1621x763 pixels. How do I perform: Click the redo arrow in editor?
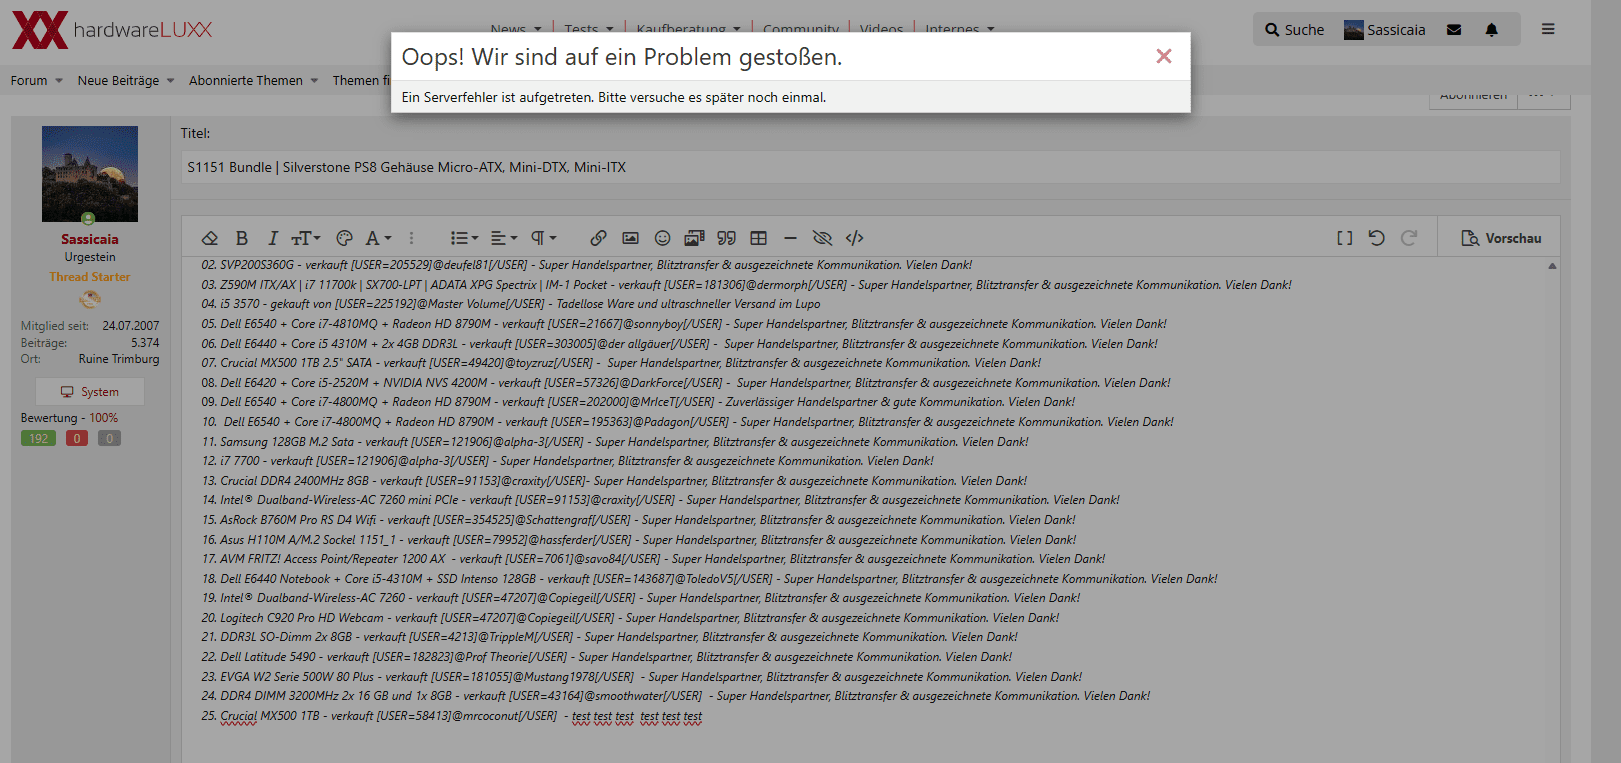pos(1409,238)
